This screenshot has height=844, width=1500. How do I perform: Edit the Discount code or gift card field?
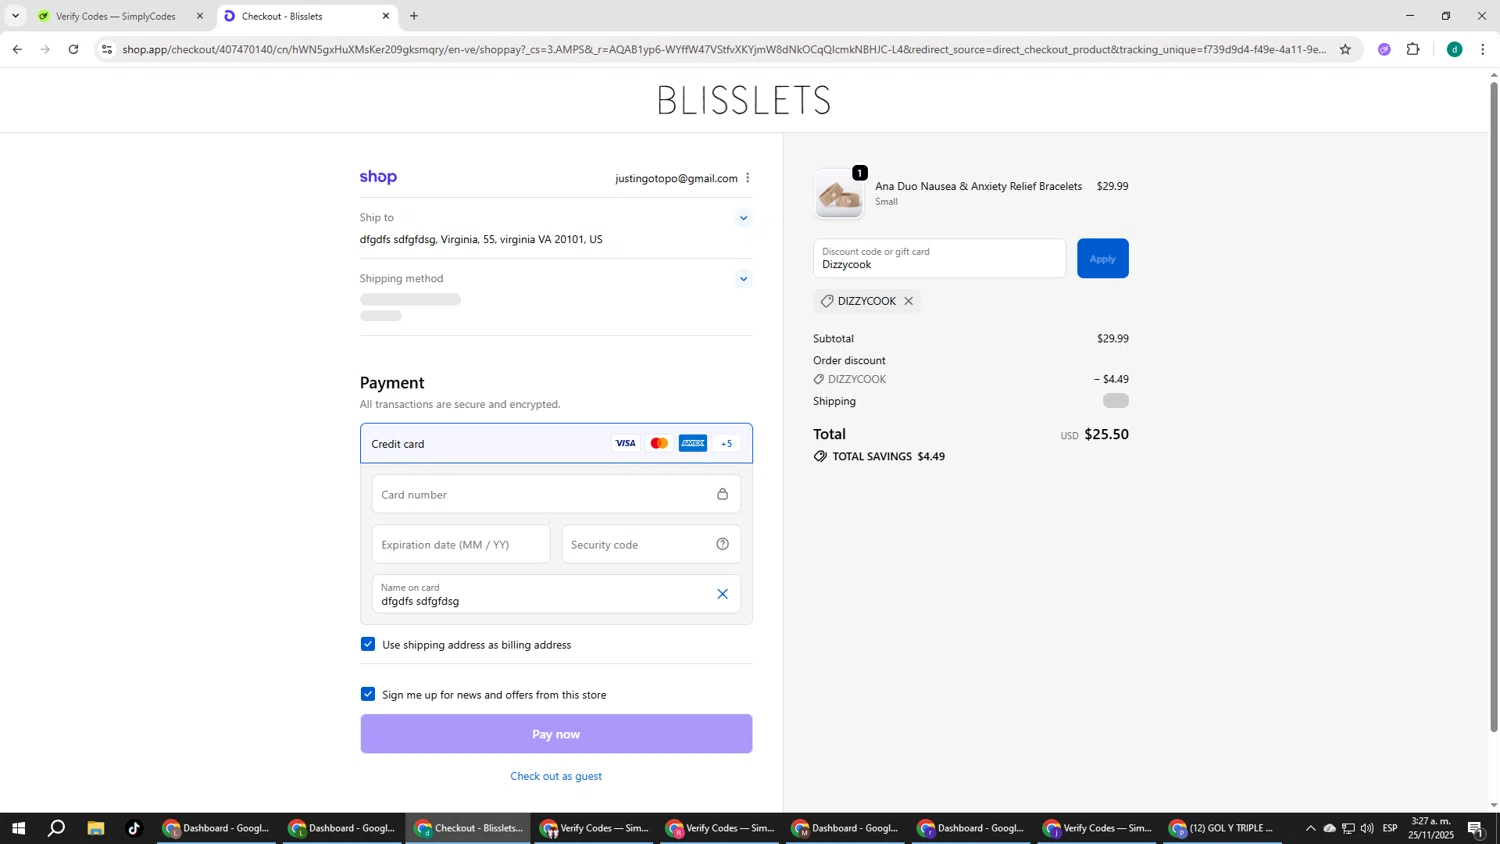[x=939, y=258]
